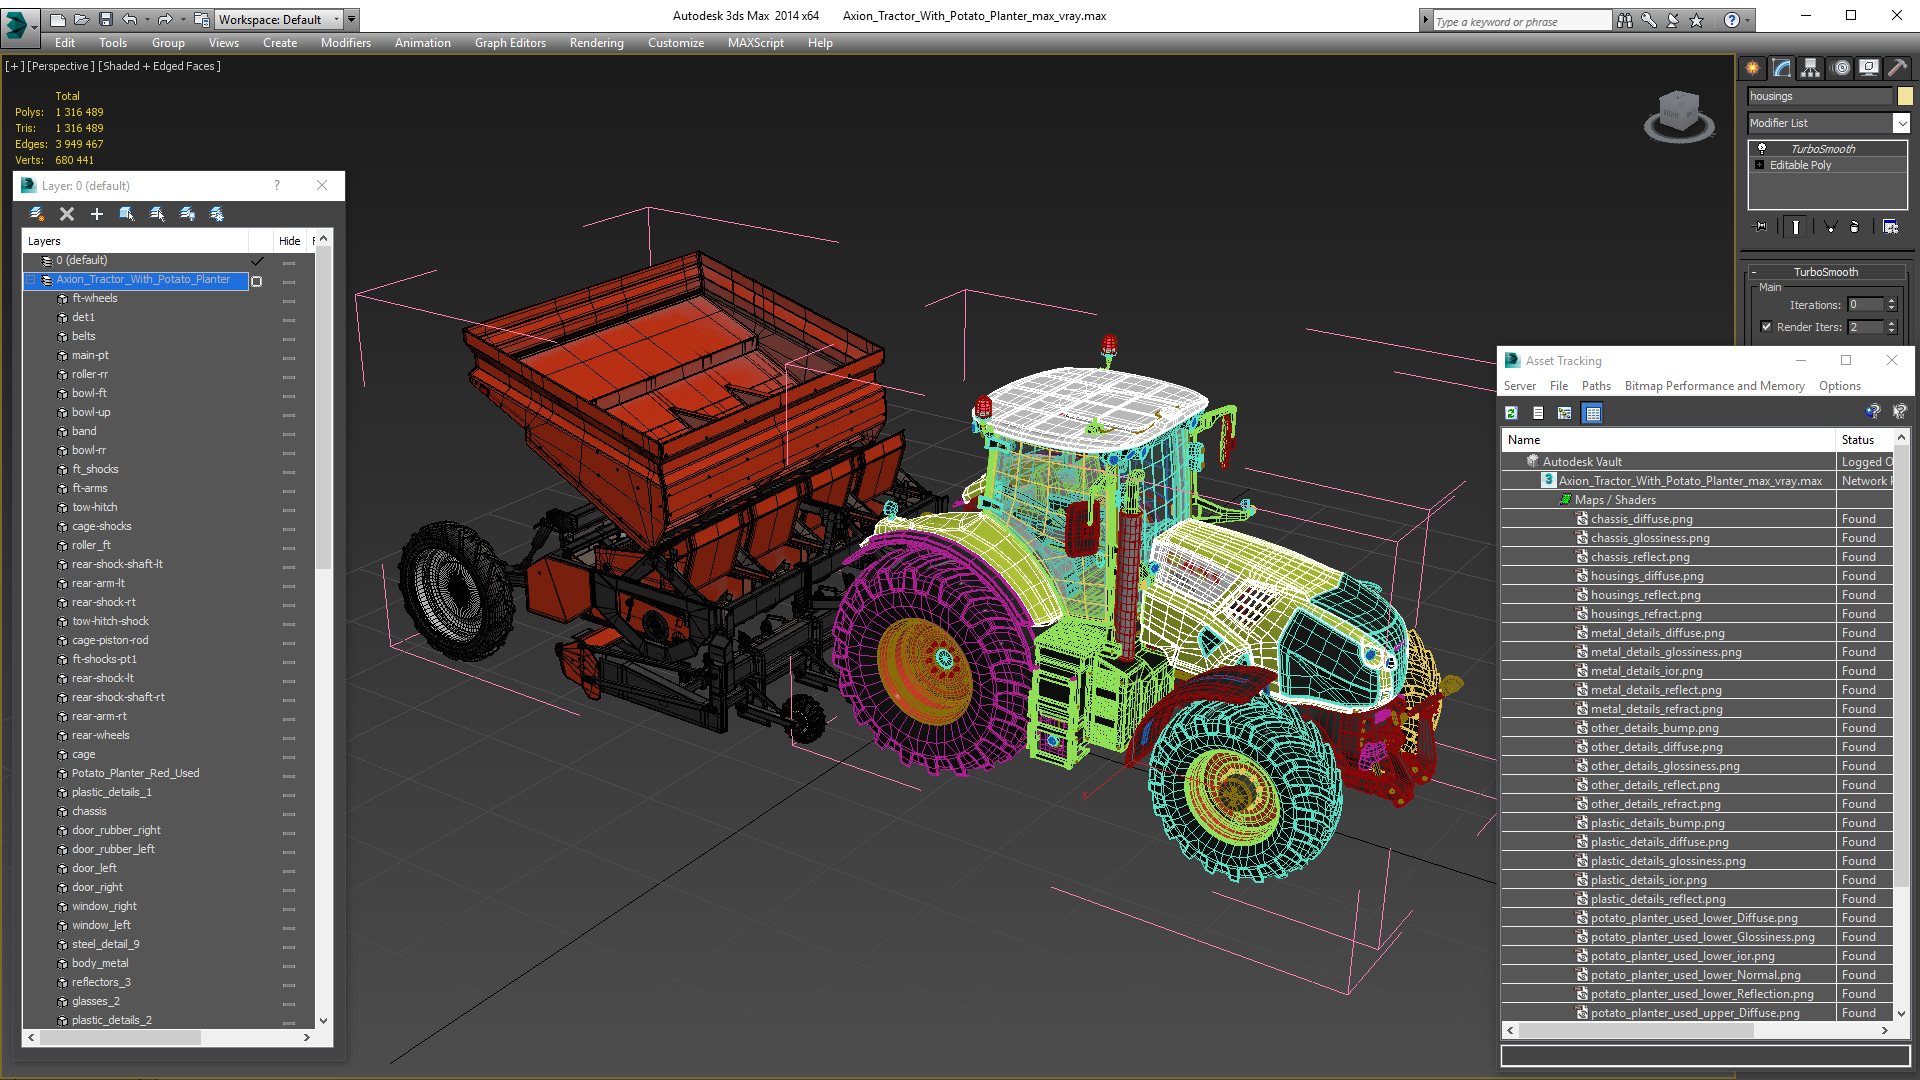Click the housings object color swatch

click(1905, 96)
